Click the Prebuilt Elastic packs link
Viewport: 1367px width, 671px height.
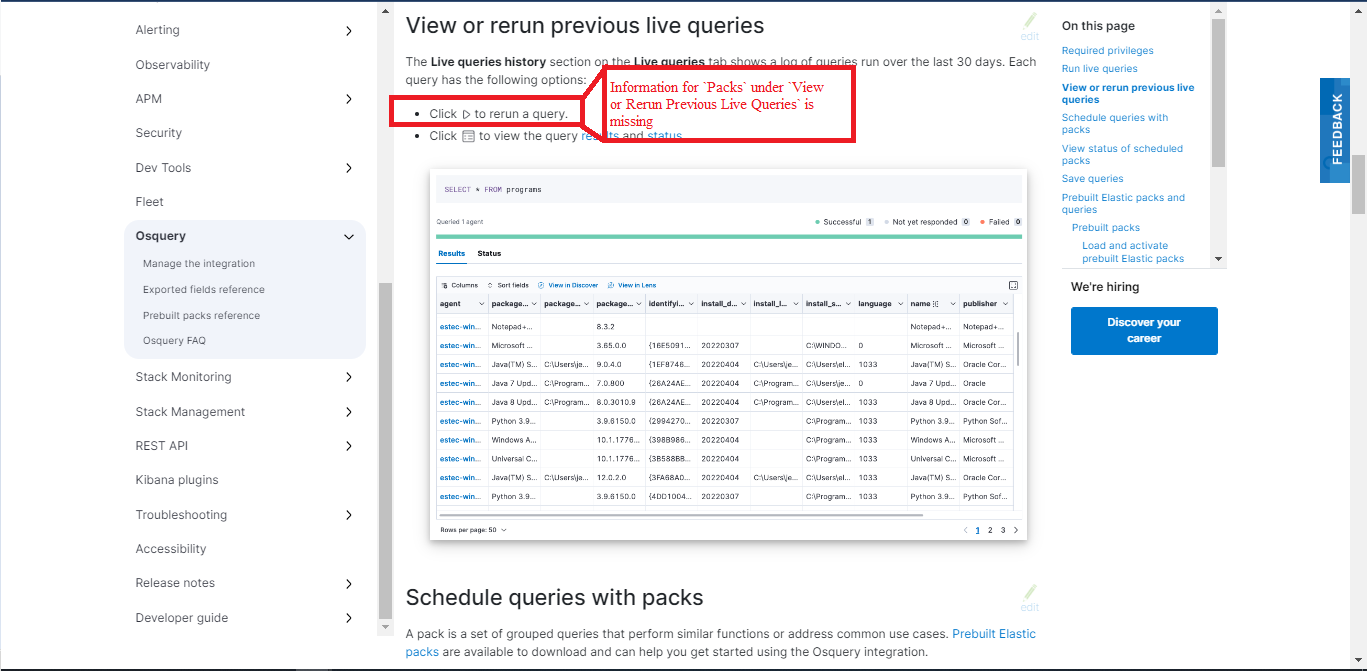[993, 633]
